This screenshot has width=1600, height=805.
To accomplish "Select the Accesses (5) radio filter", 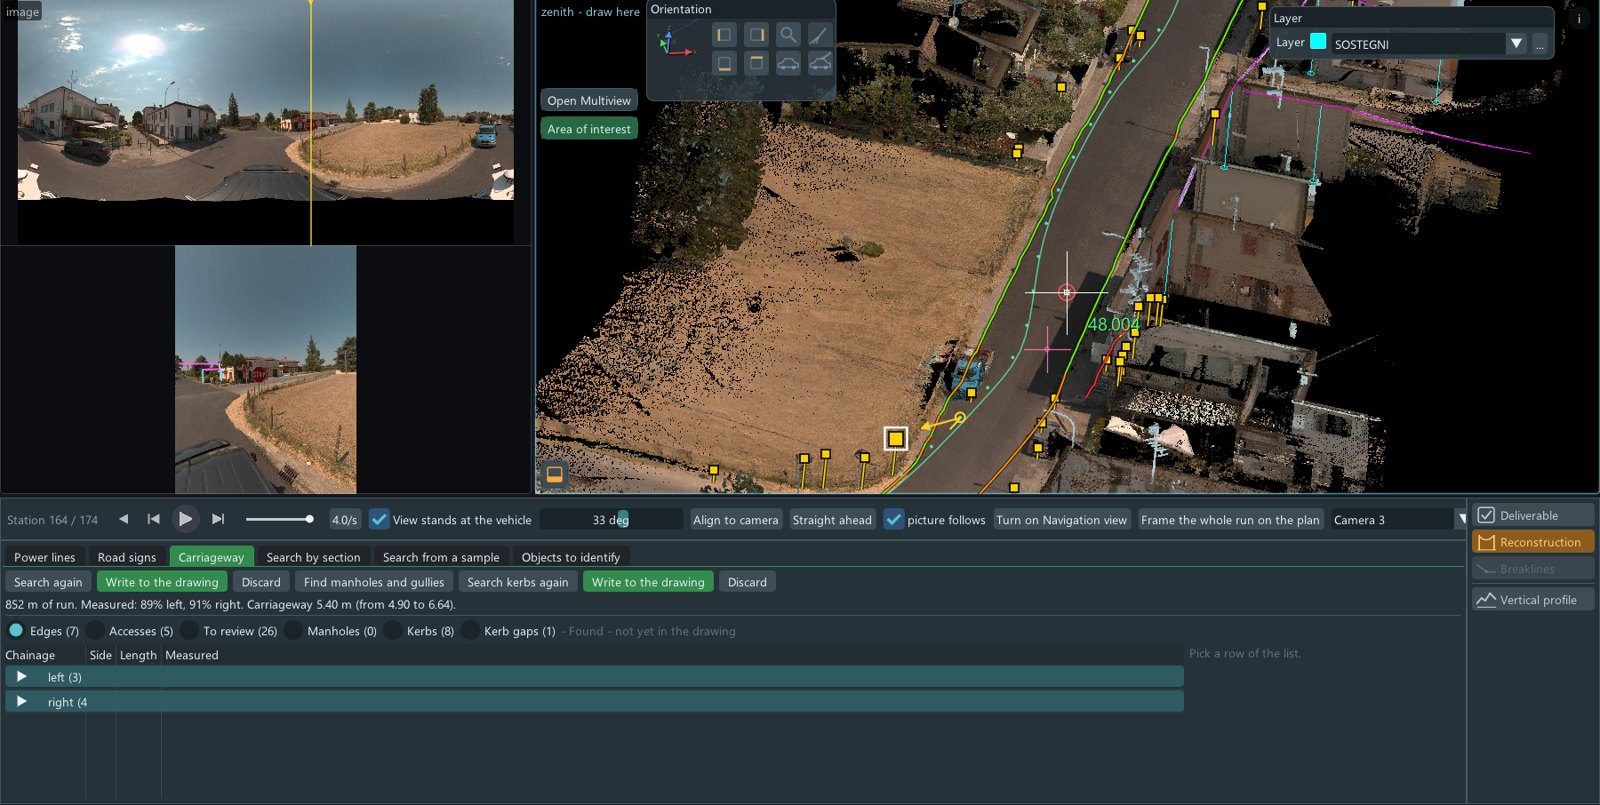I will click(x=95, y=631).
